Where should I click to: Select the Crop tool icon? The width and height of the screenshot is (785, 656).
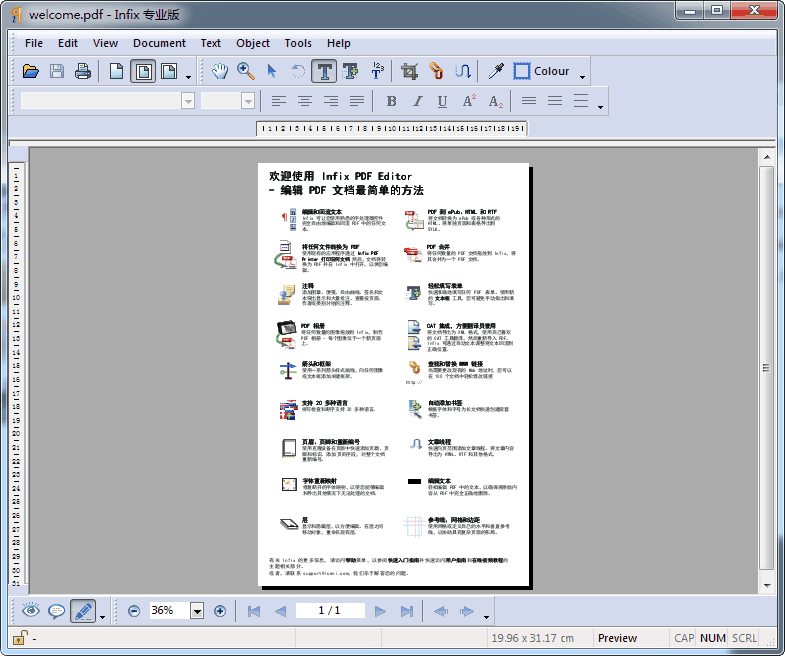(x=408, y=71)
